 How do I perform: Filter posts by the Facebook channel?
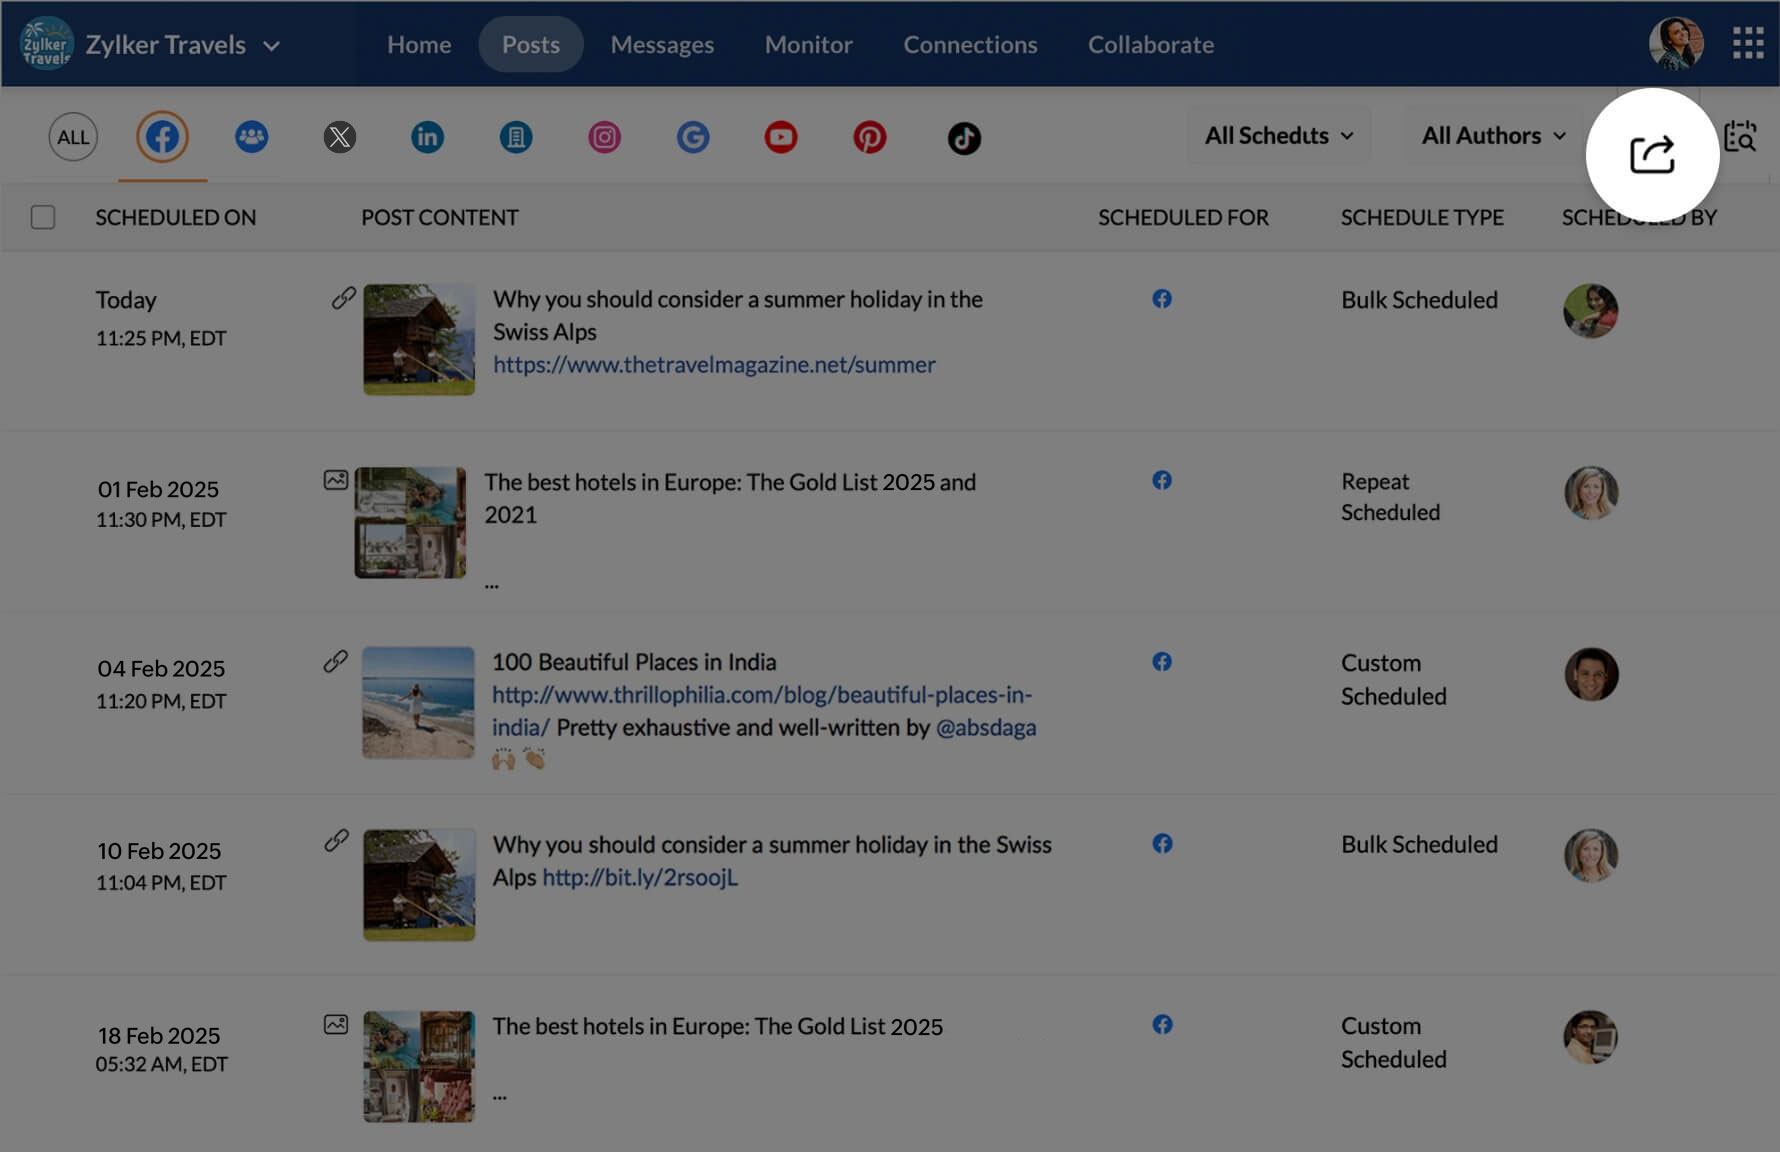click(162, 137)
